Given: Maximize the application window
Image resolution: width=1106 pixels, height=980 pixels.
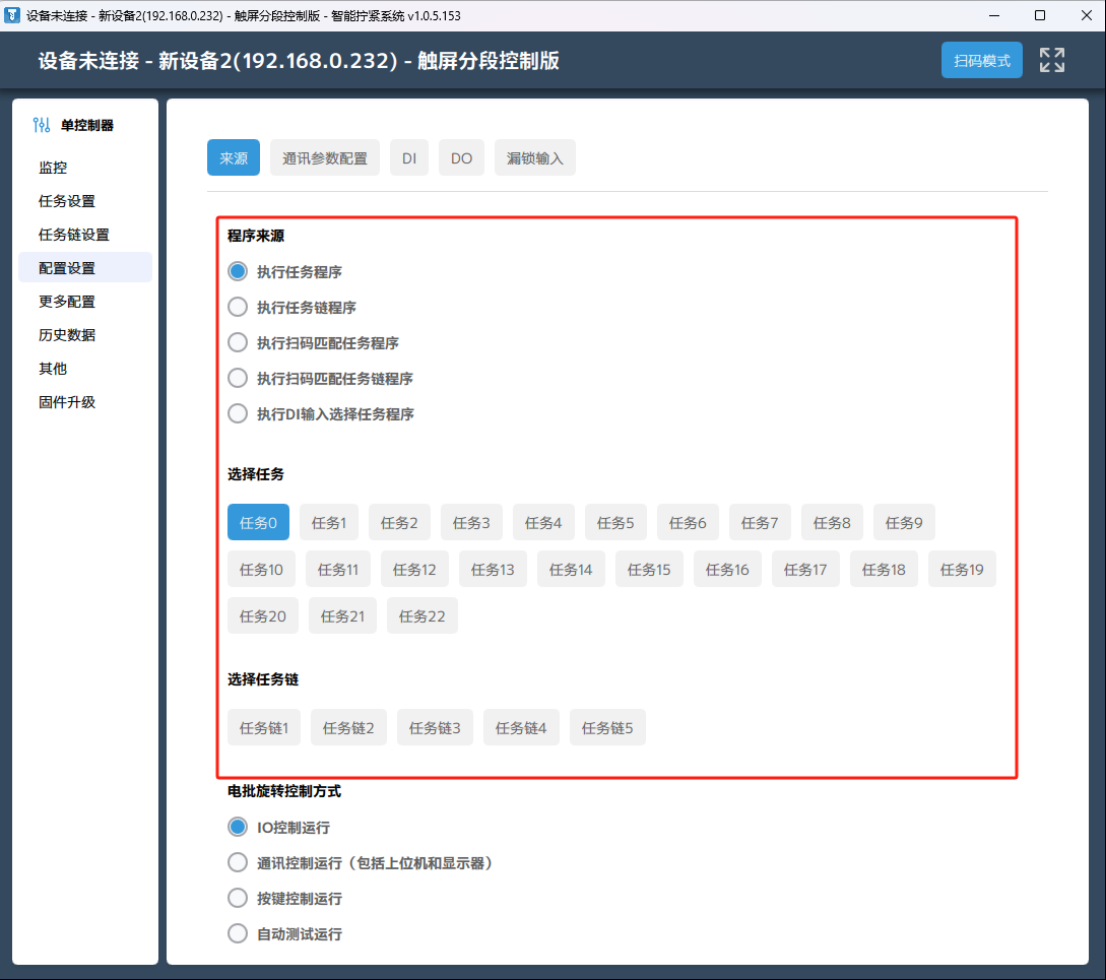Looking at the screenshot, I should [x=1040, y=15].
